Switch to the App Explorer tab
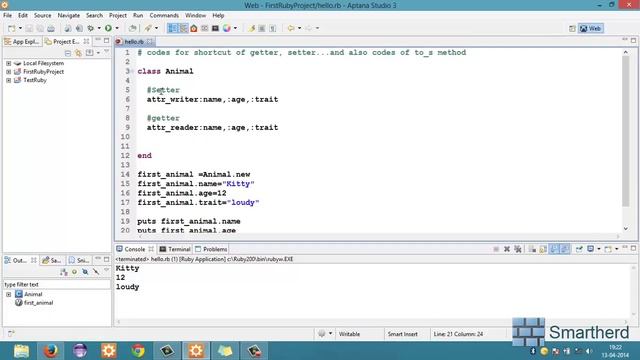The width and height of the screenshot is (640, 360). click(22, 42)
